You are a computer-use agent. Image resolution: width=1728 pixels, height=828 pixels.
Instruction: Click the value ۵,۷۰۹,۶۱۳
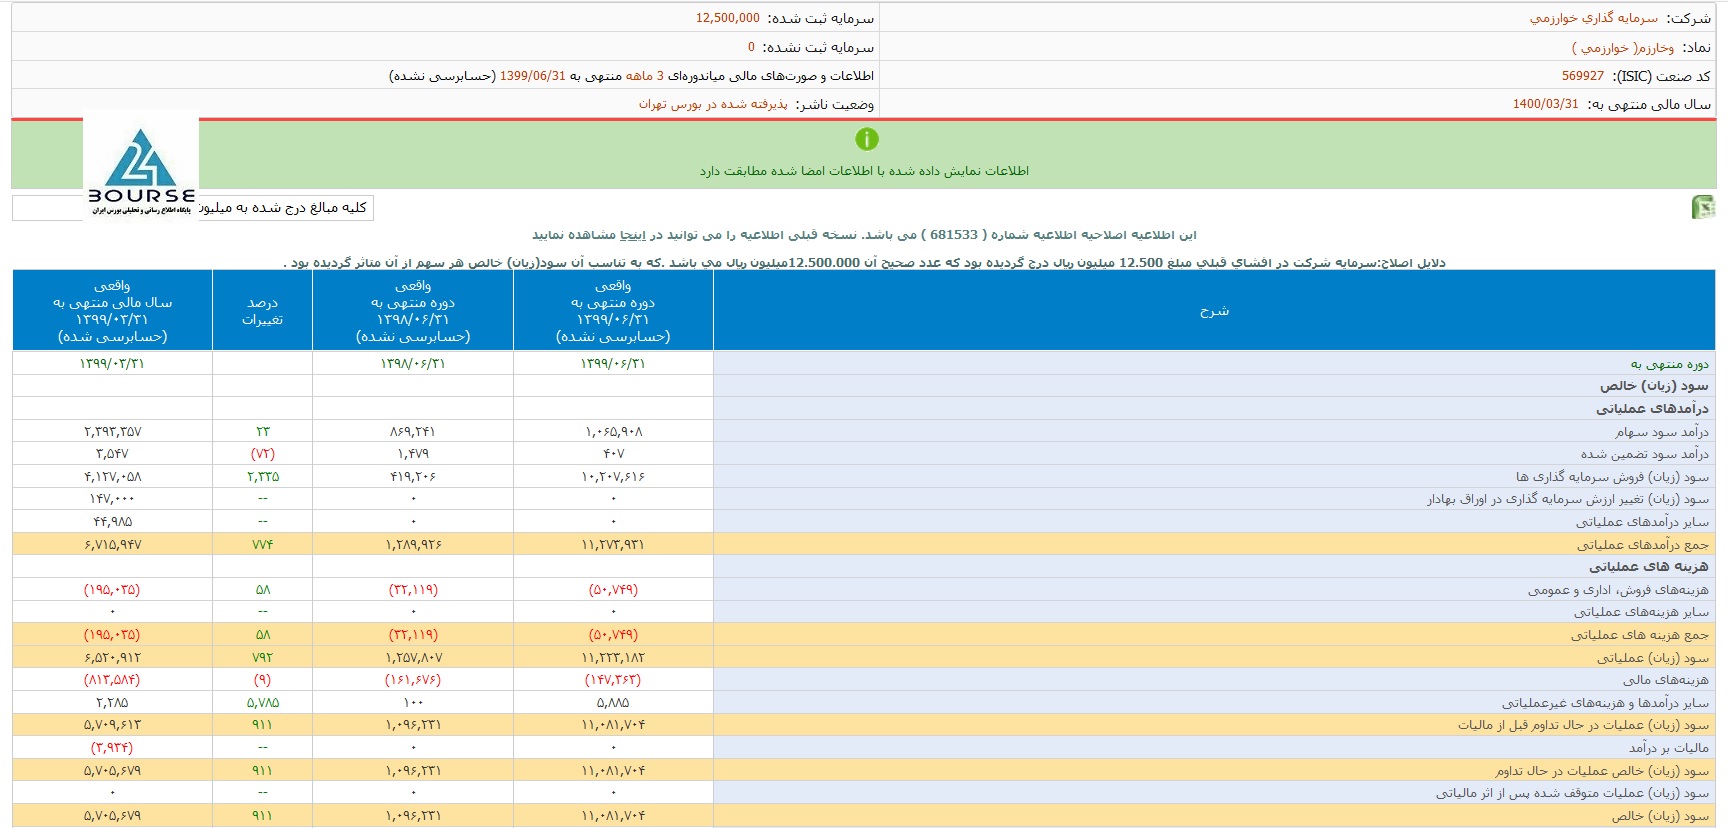click(112, 725)
